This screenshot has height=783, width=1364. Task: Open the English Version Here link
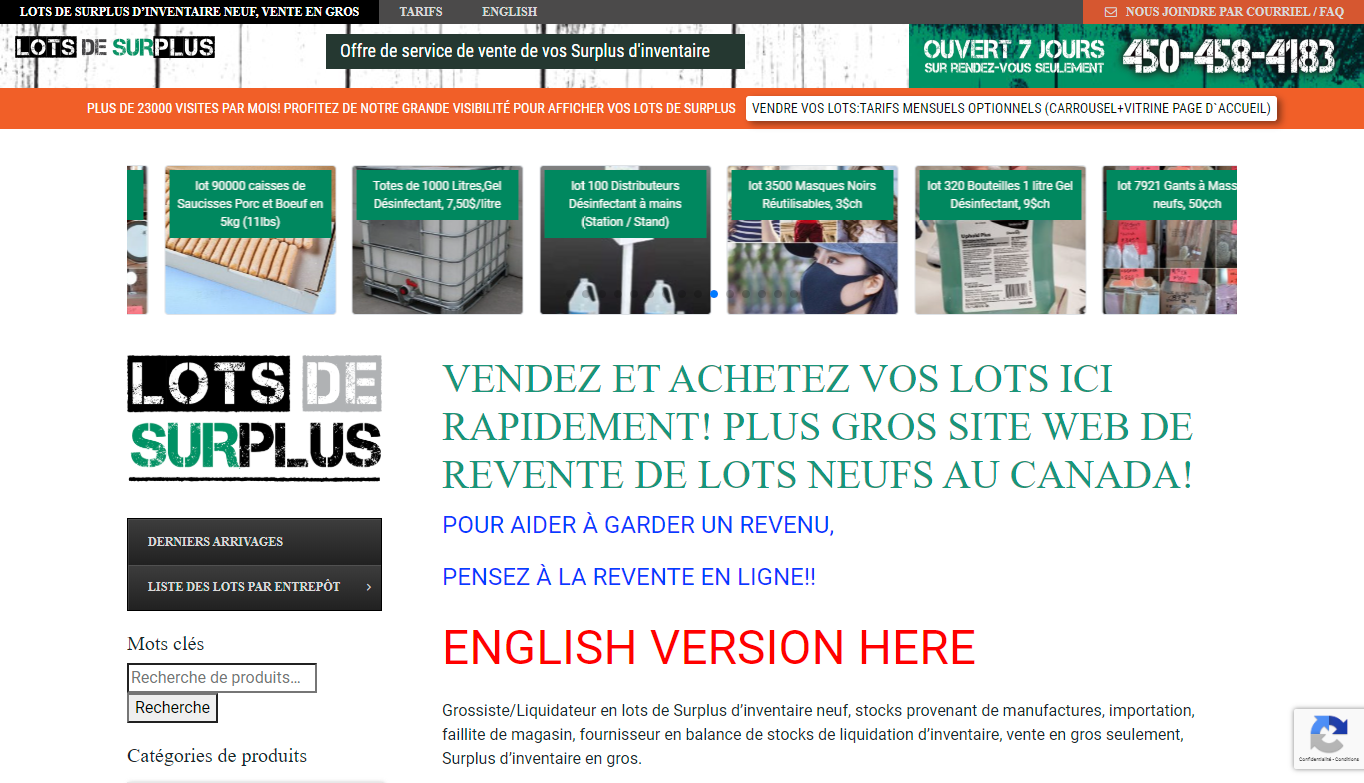tap(708, 648)
